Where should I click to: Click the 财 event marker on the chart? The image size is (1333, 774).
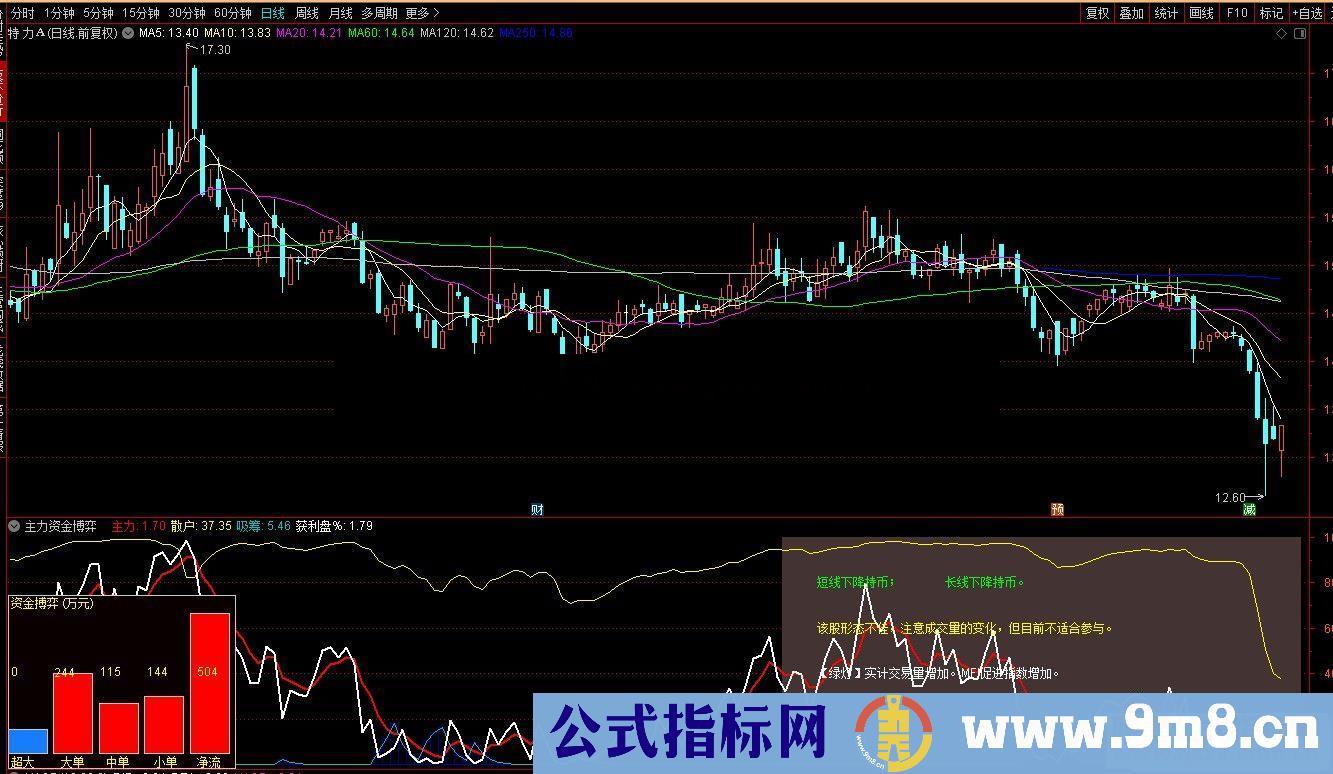pyautogui.click(x=537, y=508)
